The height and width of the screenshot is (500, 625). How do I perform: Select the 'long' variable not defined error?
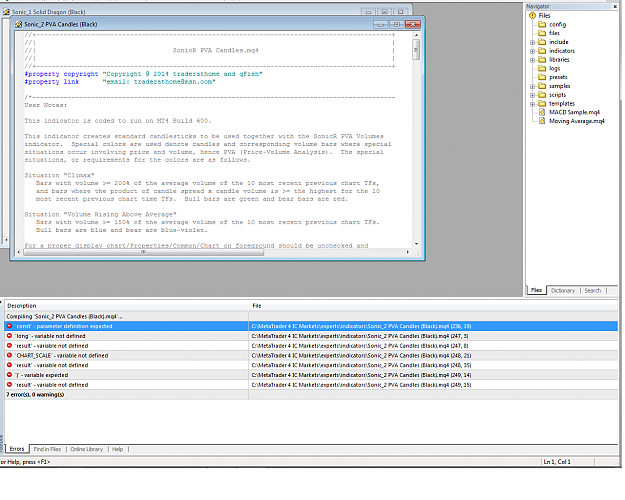[x=311, y=336]
